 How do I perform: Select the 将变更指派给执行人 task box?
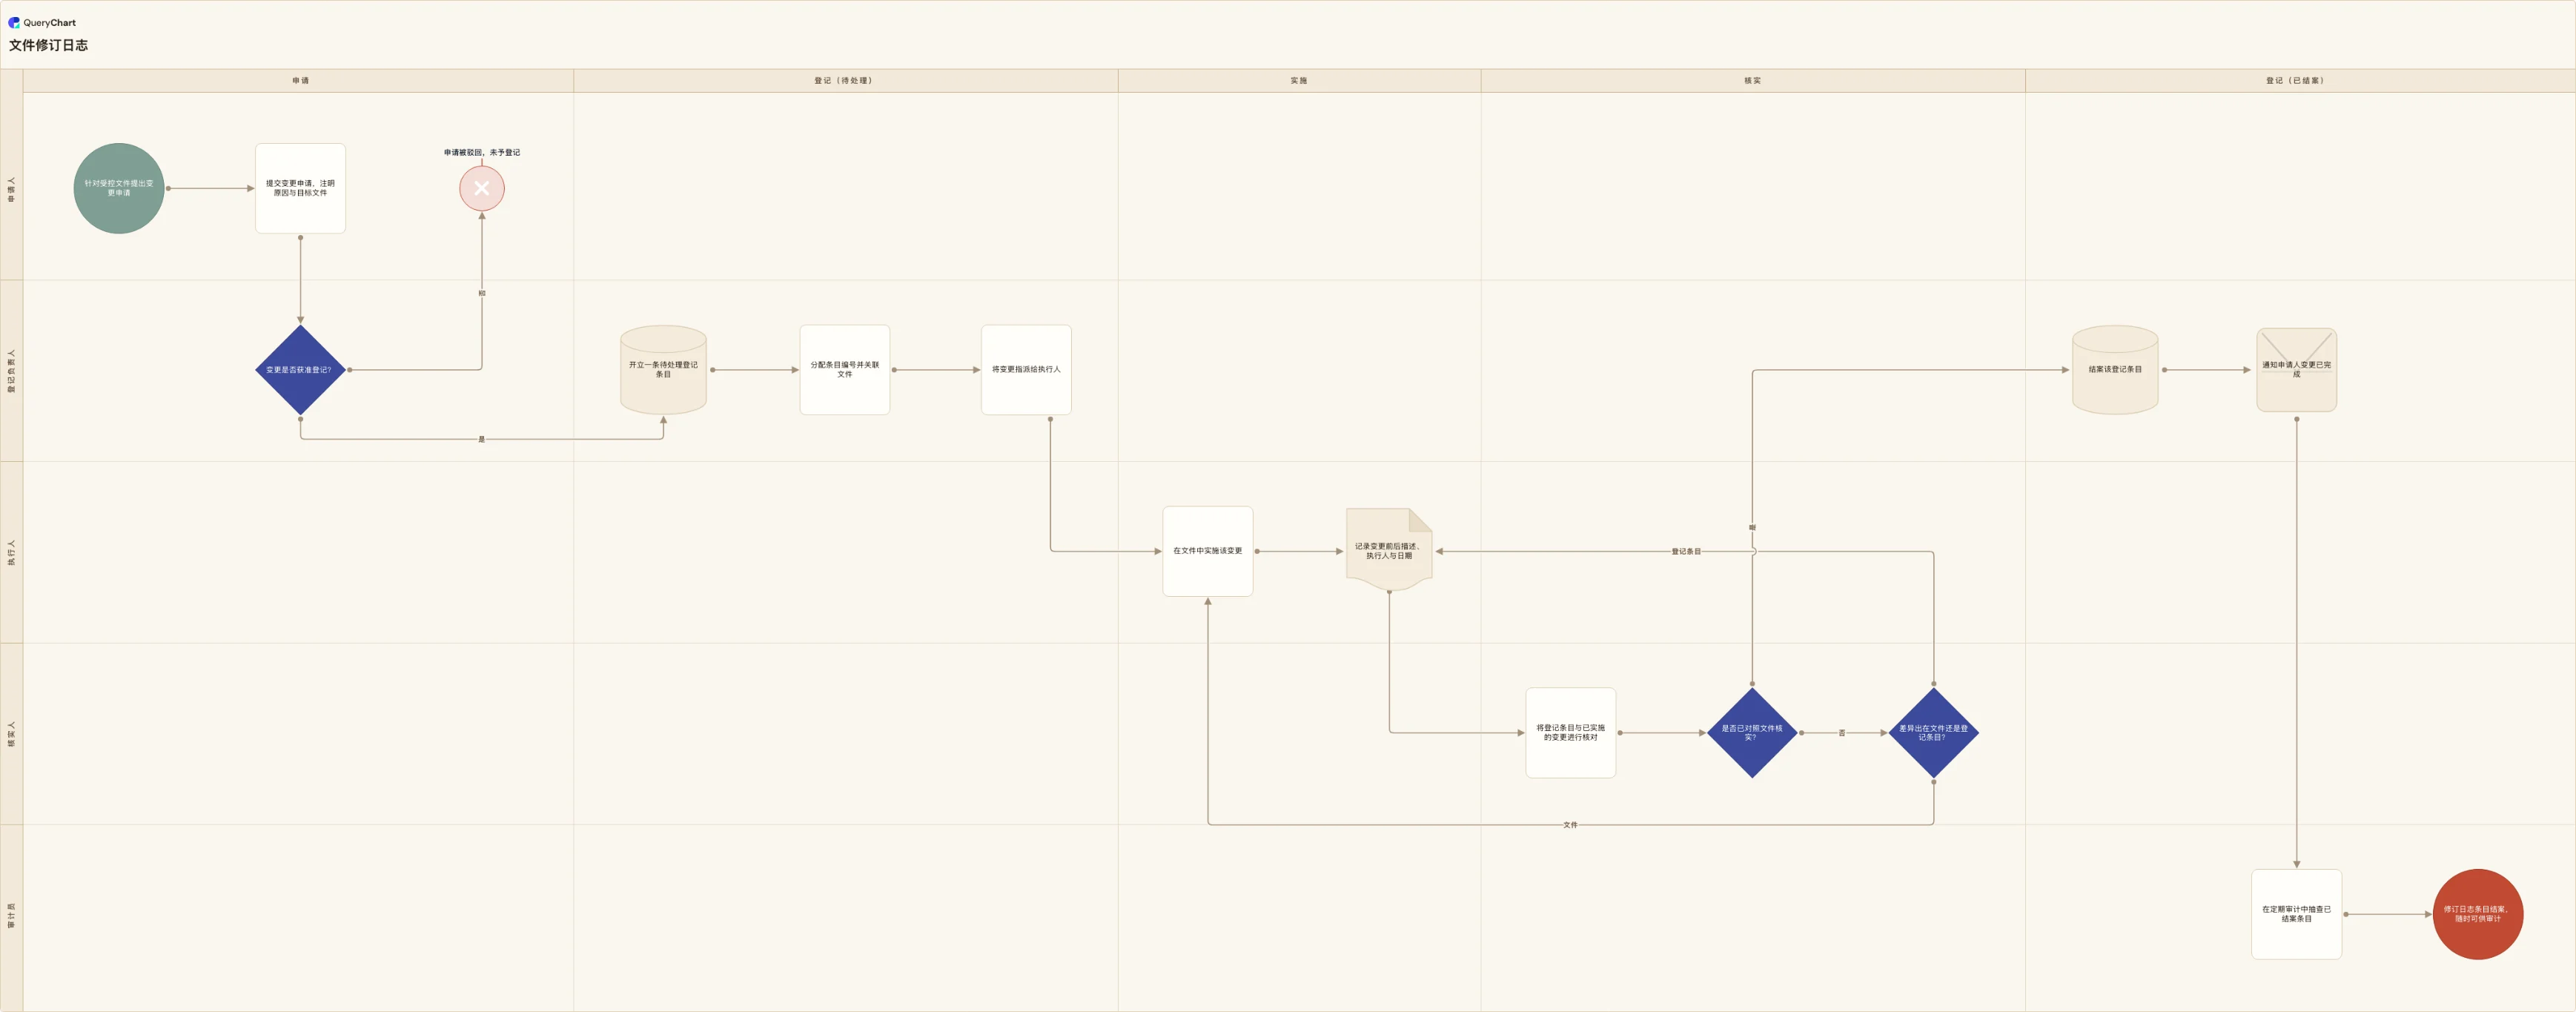(x=1026, y=370)
